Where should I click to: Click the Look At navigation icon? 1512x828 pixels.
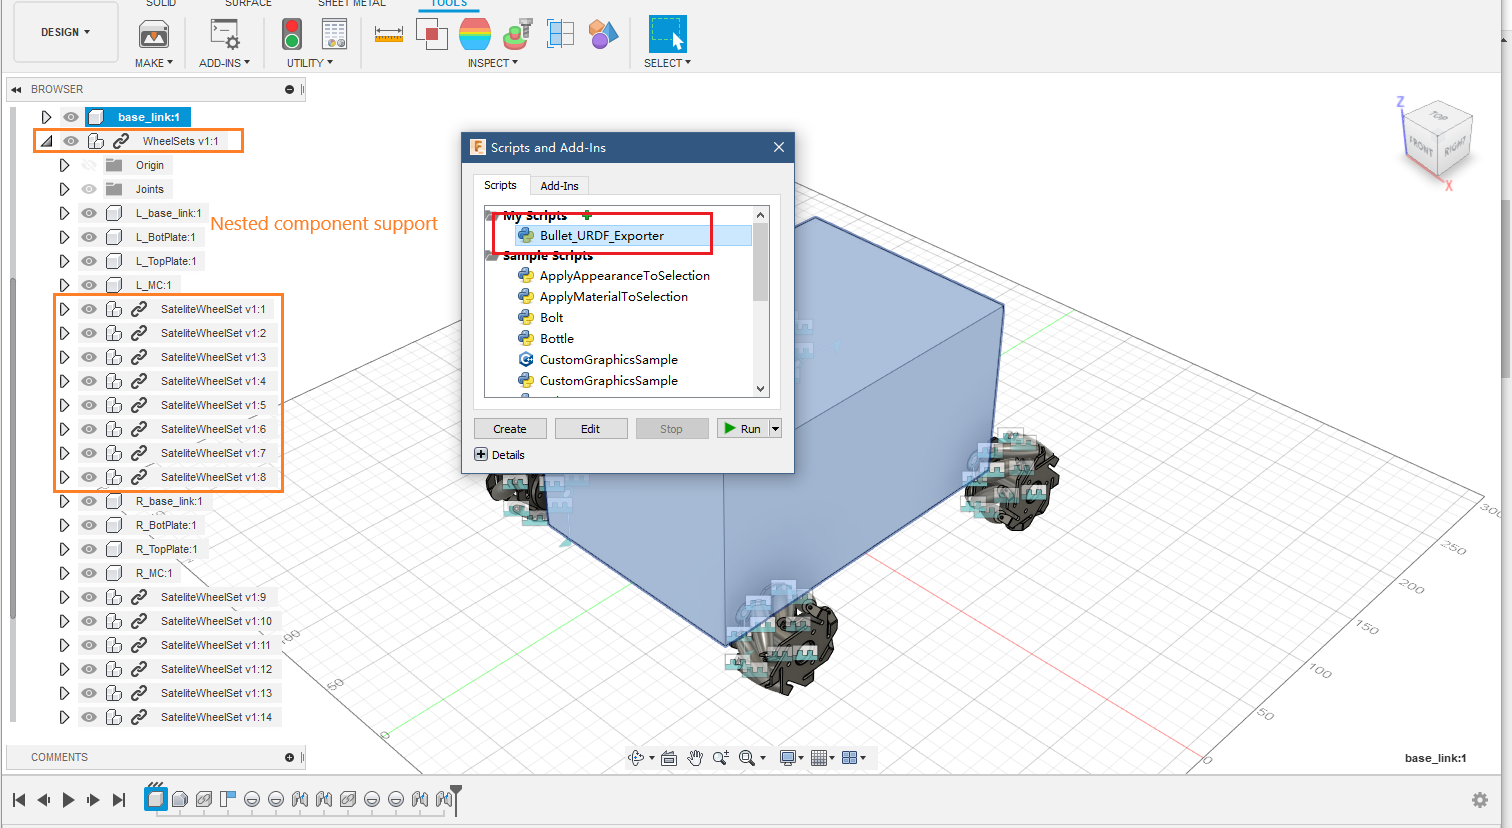(x=669, y=758)
